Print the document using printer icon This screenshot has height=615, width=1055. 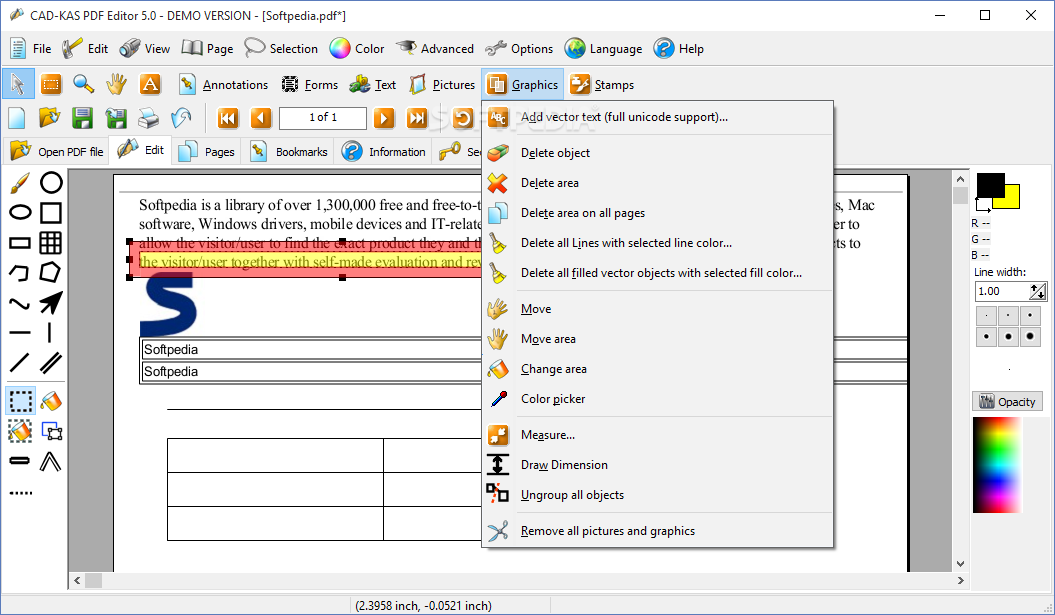coord(148,118)
